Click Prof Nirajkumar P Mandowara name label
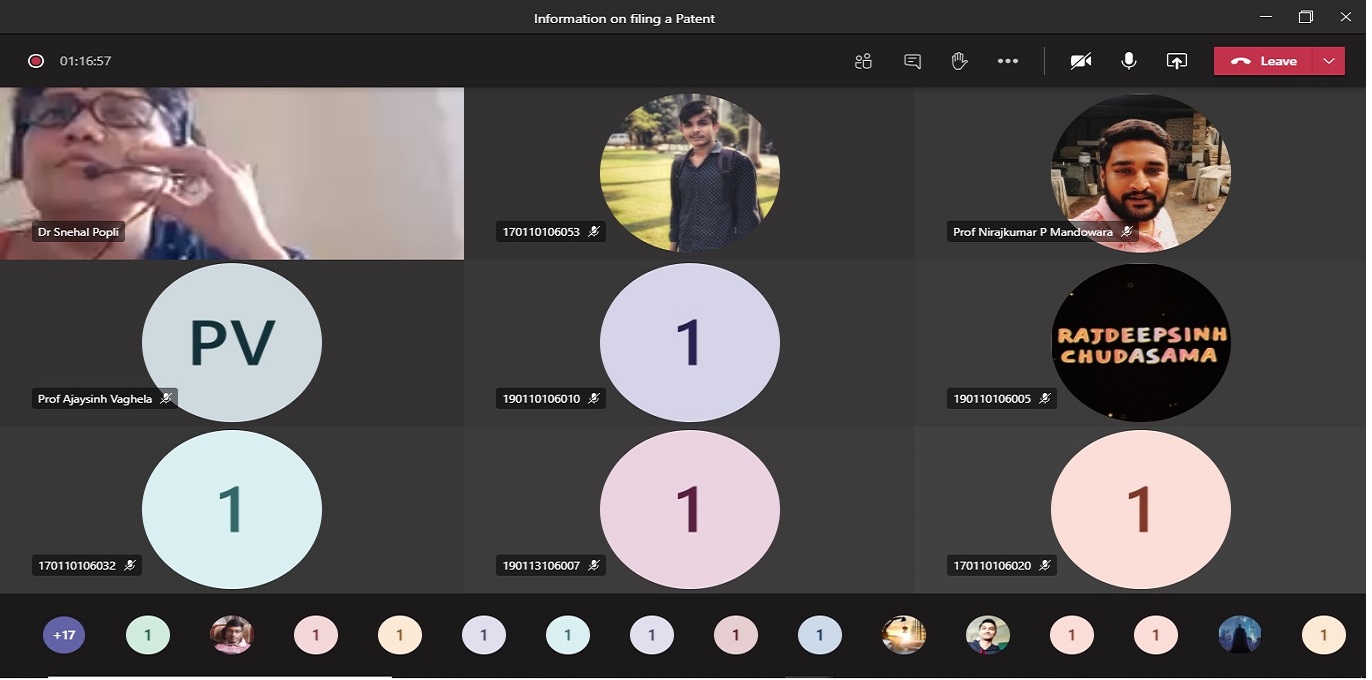Image resolution: width=1372 pixels, height=680 pixels. coord(1033,232)
